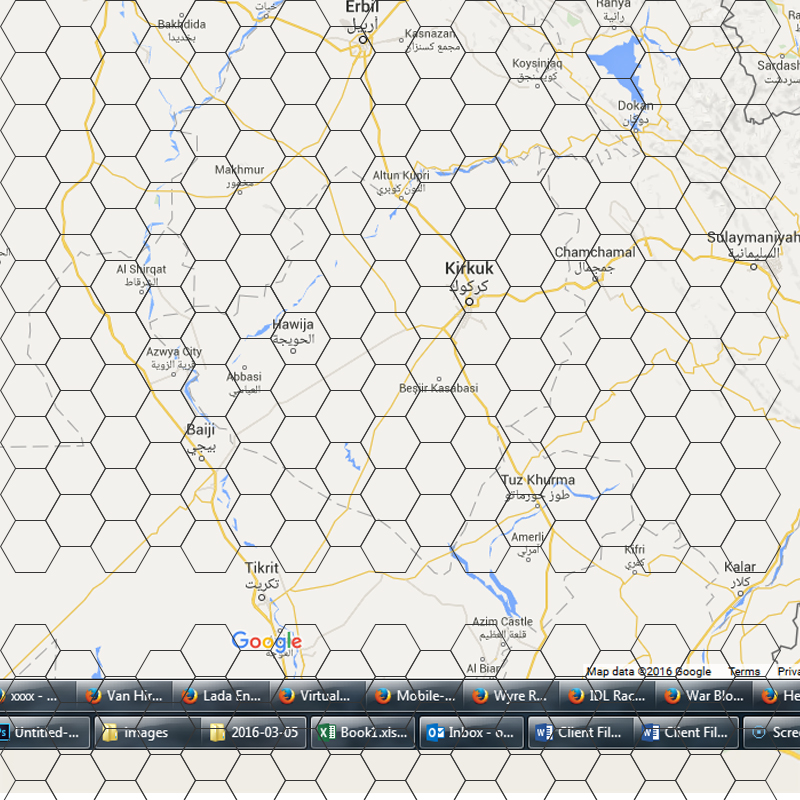This screenshot has height=800, width=800.
Task: Click the 'Koysinjaq' place label
Action: (537, 64)
